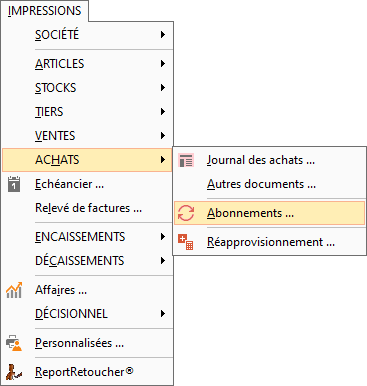Expand the STOCKS submenu arrow
367x386 pixels.
[x=163, y=88]
